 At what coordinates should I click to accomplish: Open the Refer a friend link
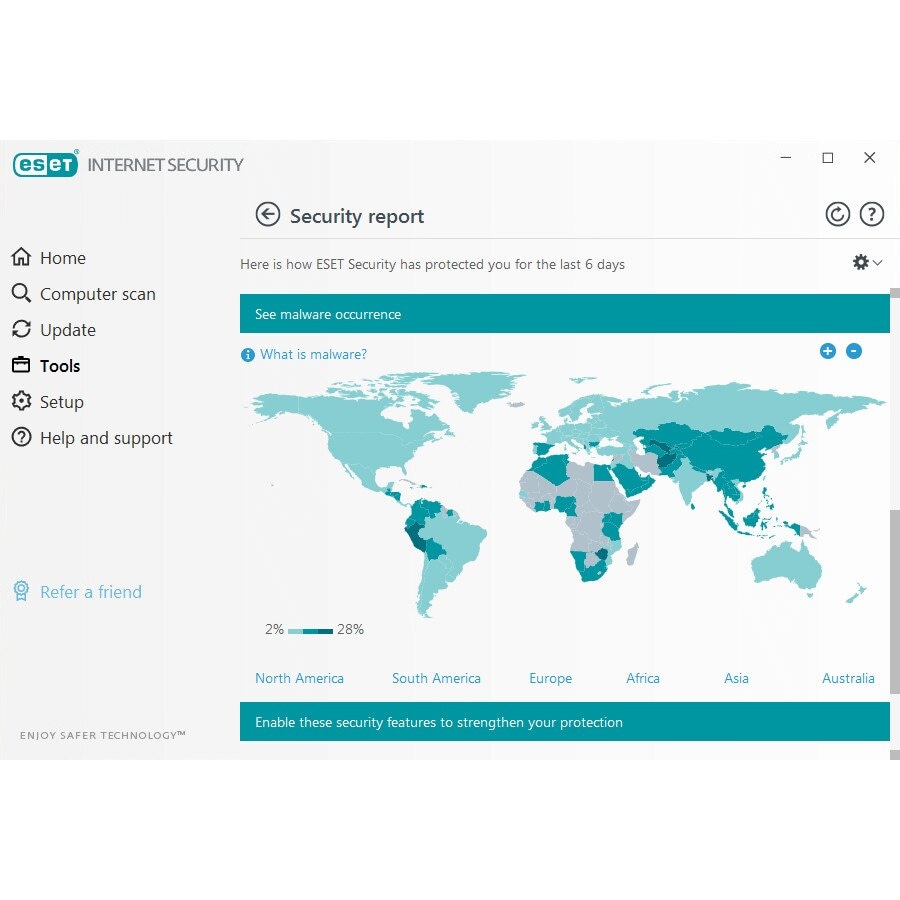point(91,592)
